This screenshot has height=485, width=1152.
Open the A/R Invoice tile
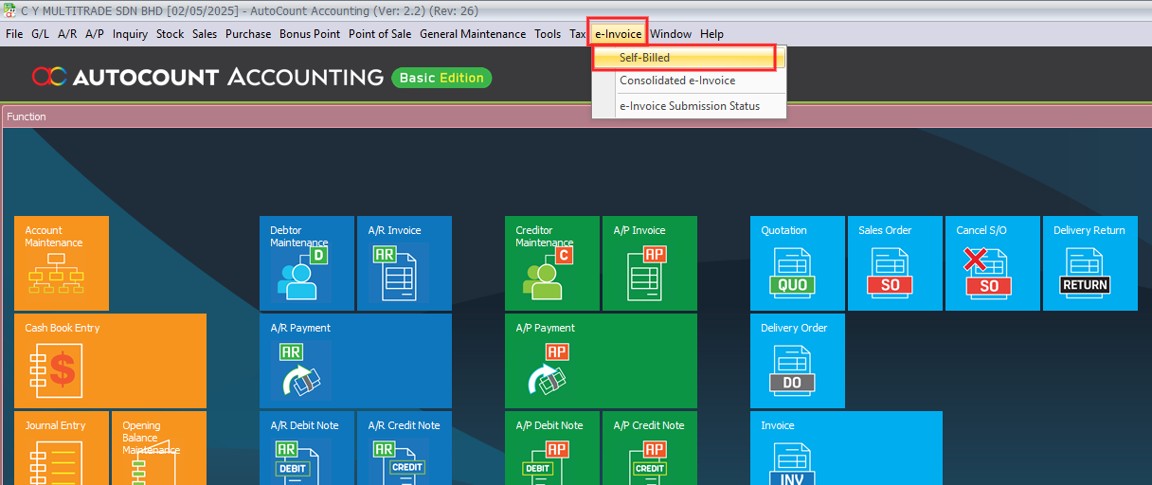point(403,263)
